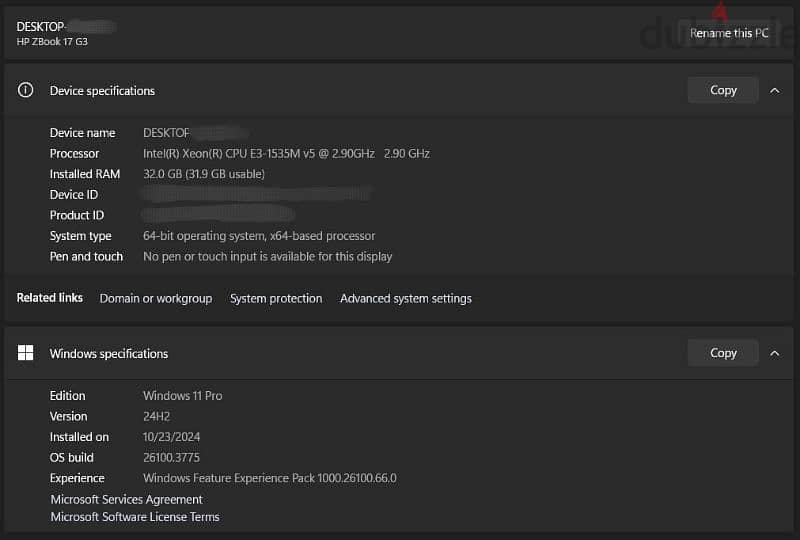Click the Rename this PC button
This screenshot has height=540, width=800.
pos(729,33)
